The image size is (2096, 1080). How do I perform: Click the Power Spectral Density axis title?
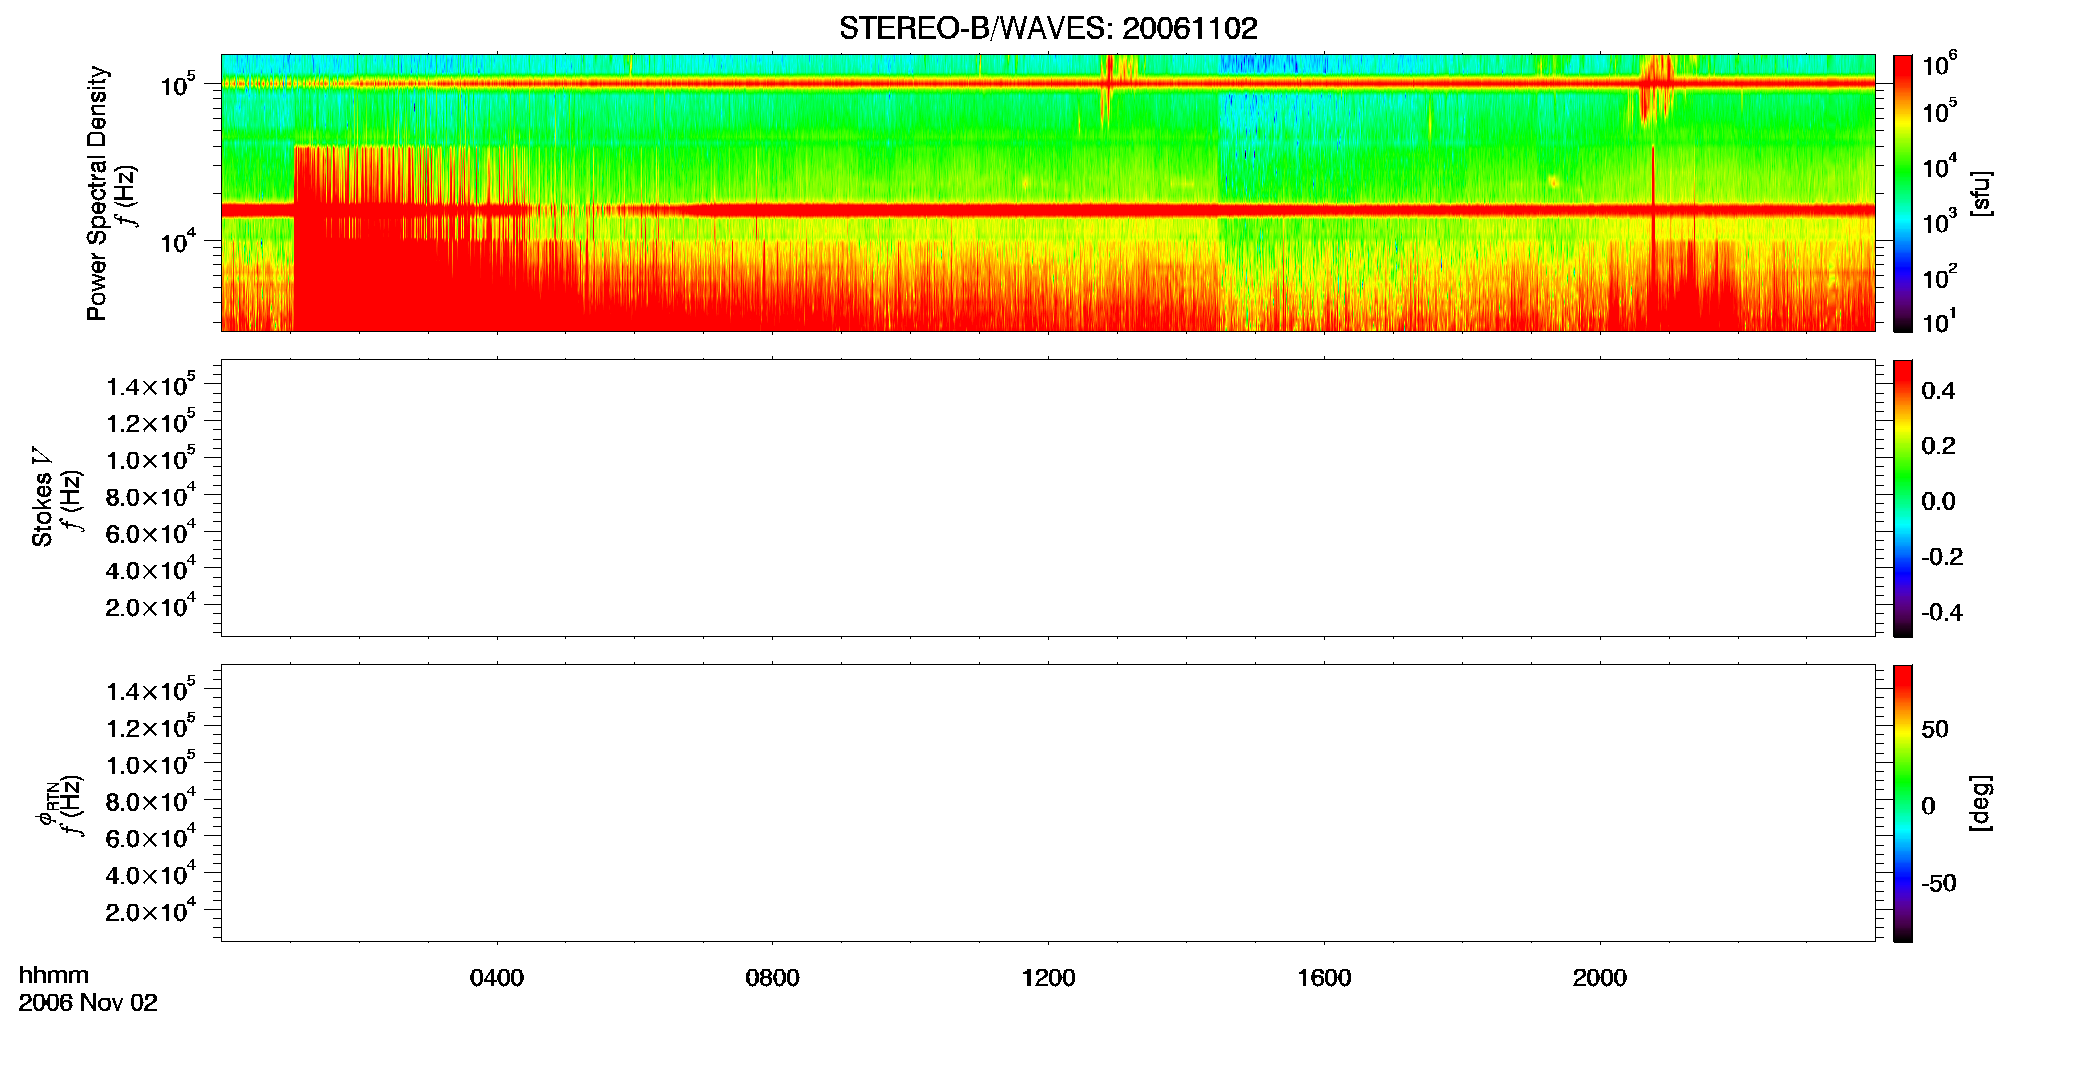[x=97, y=193]
